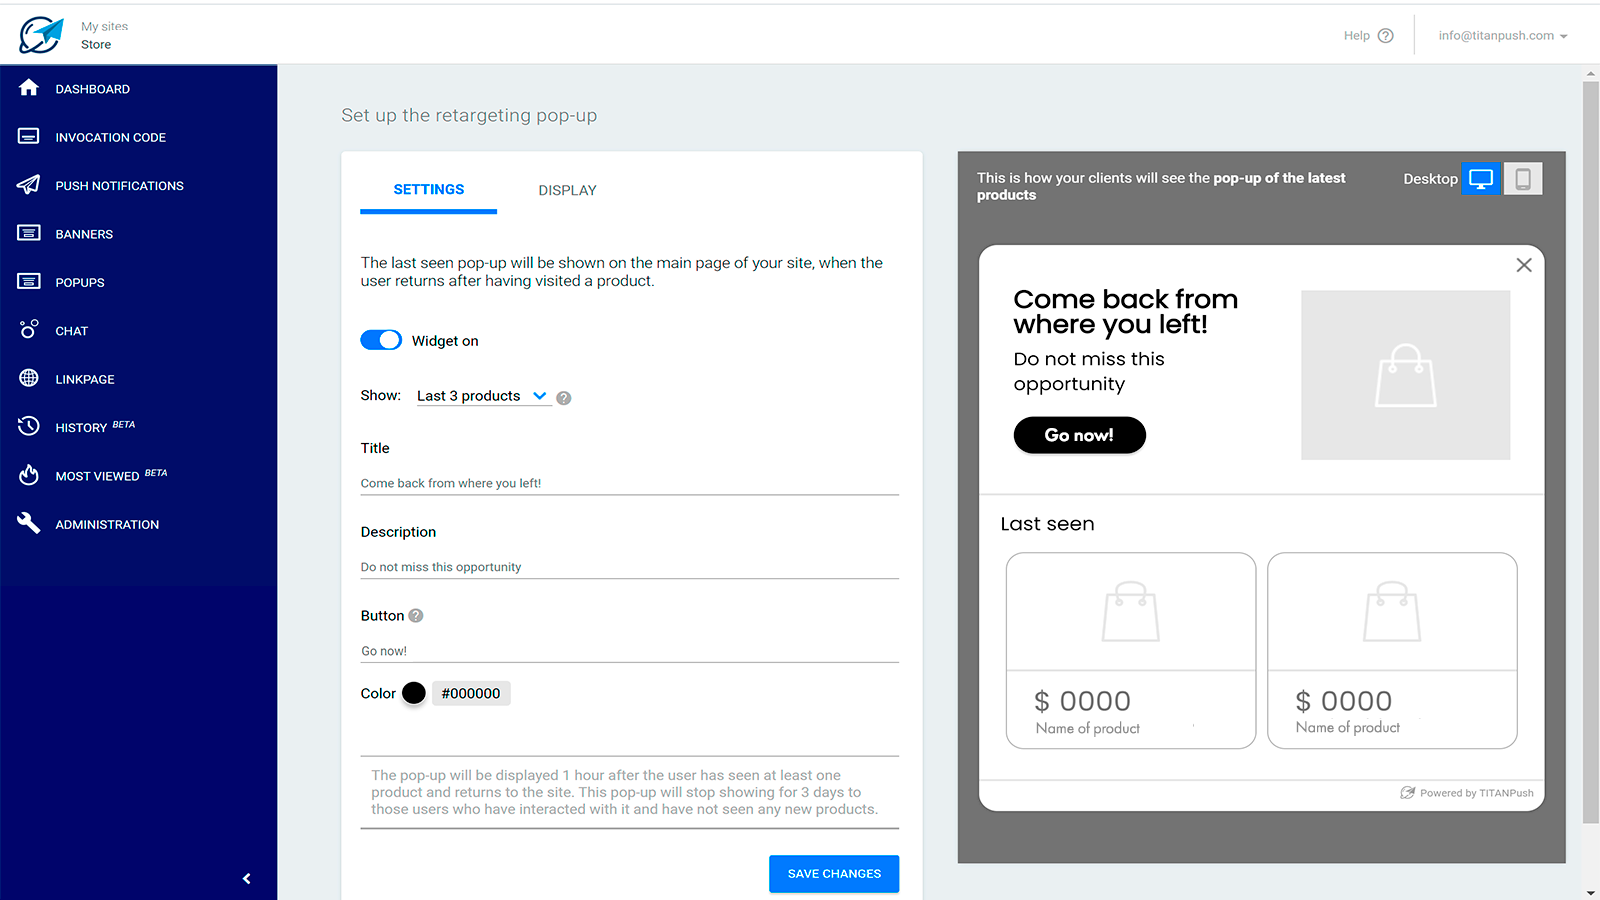Click help icon next to Button label

416,616
